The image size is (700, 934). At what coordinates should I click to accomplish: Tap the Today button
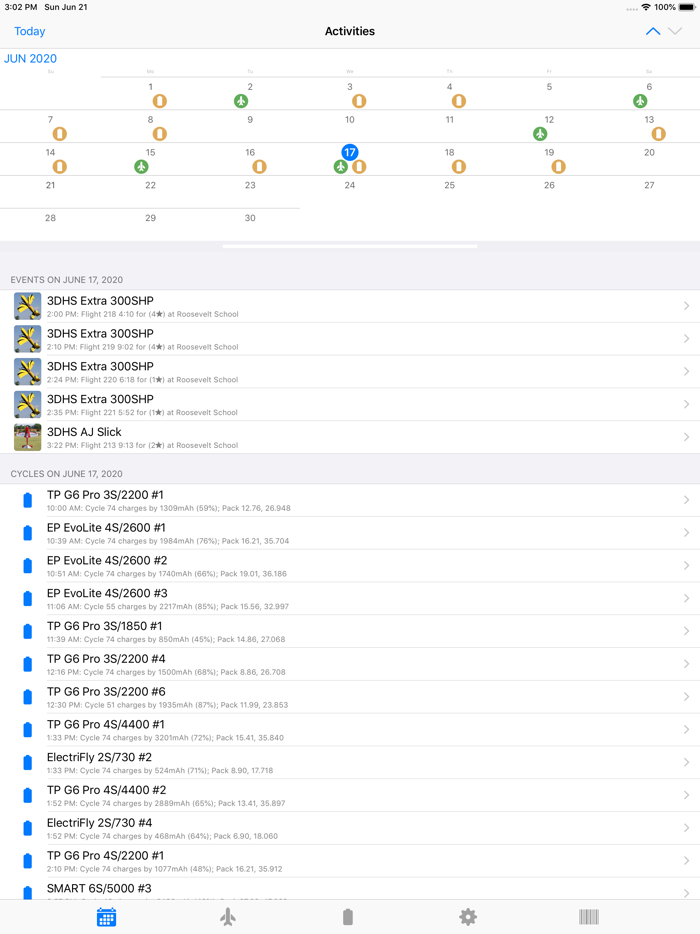click(30, 31)
